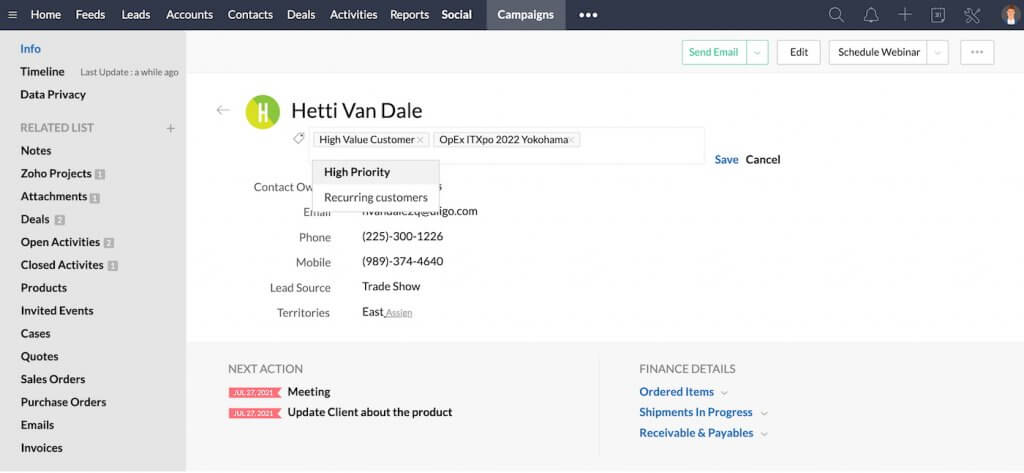Open Update Client about the product action
Image resolution: width=1024 pixels, height=473 pixels.
point(370,412)
